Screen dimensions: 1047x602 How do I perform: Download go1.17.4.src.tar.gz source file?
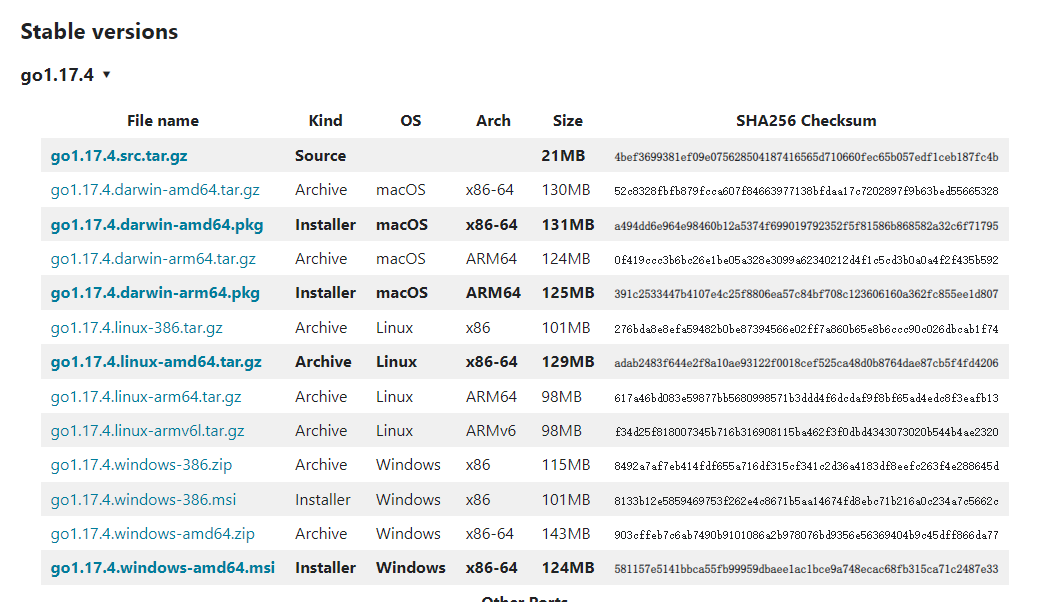point(119,156)
